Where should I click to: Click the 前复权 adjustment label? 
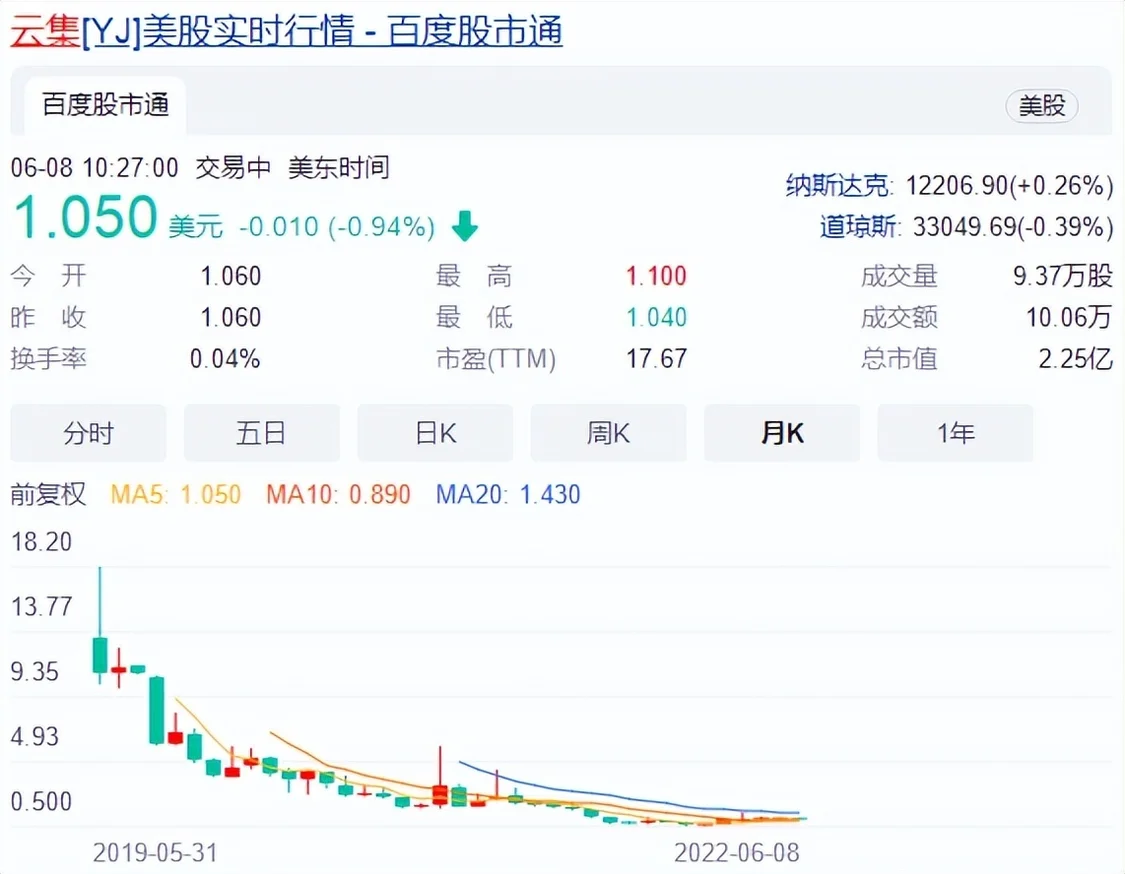point(48,494)
